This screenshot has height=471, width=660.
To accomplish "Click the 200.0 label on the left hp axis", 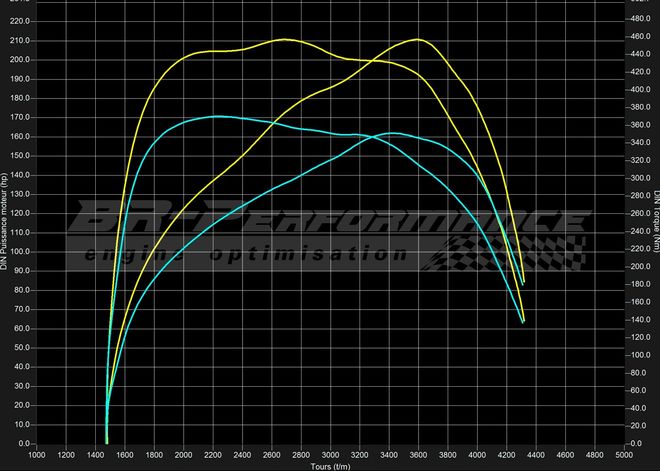I will click(x=20, y=60).
